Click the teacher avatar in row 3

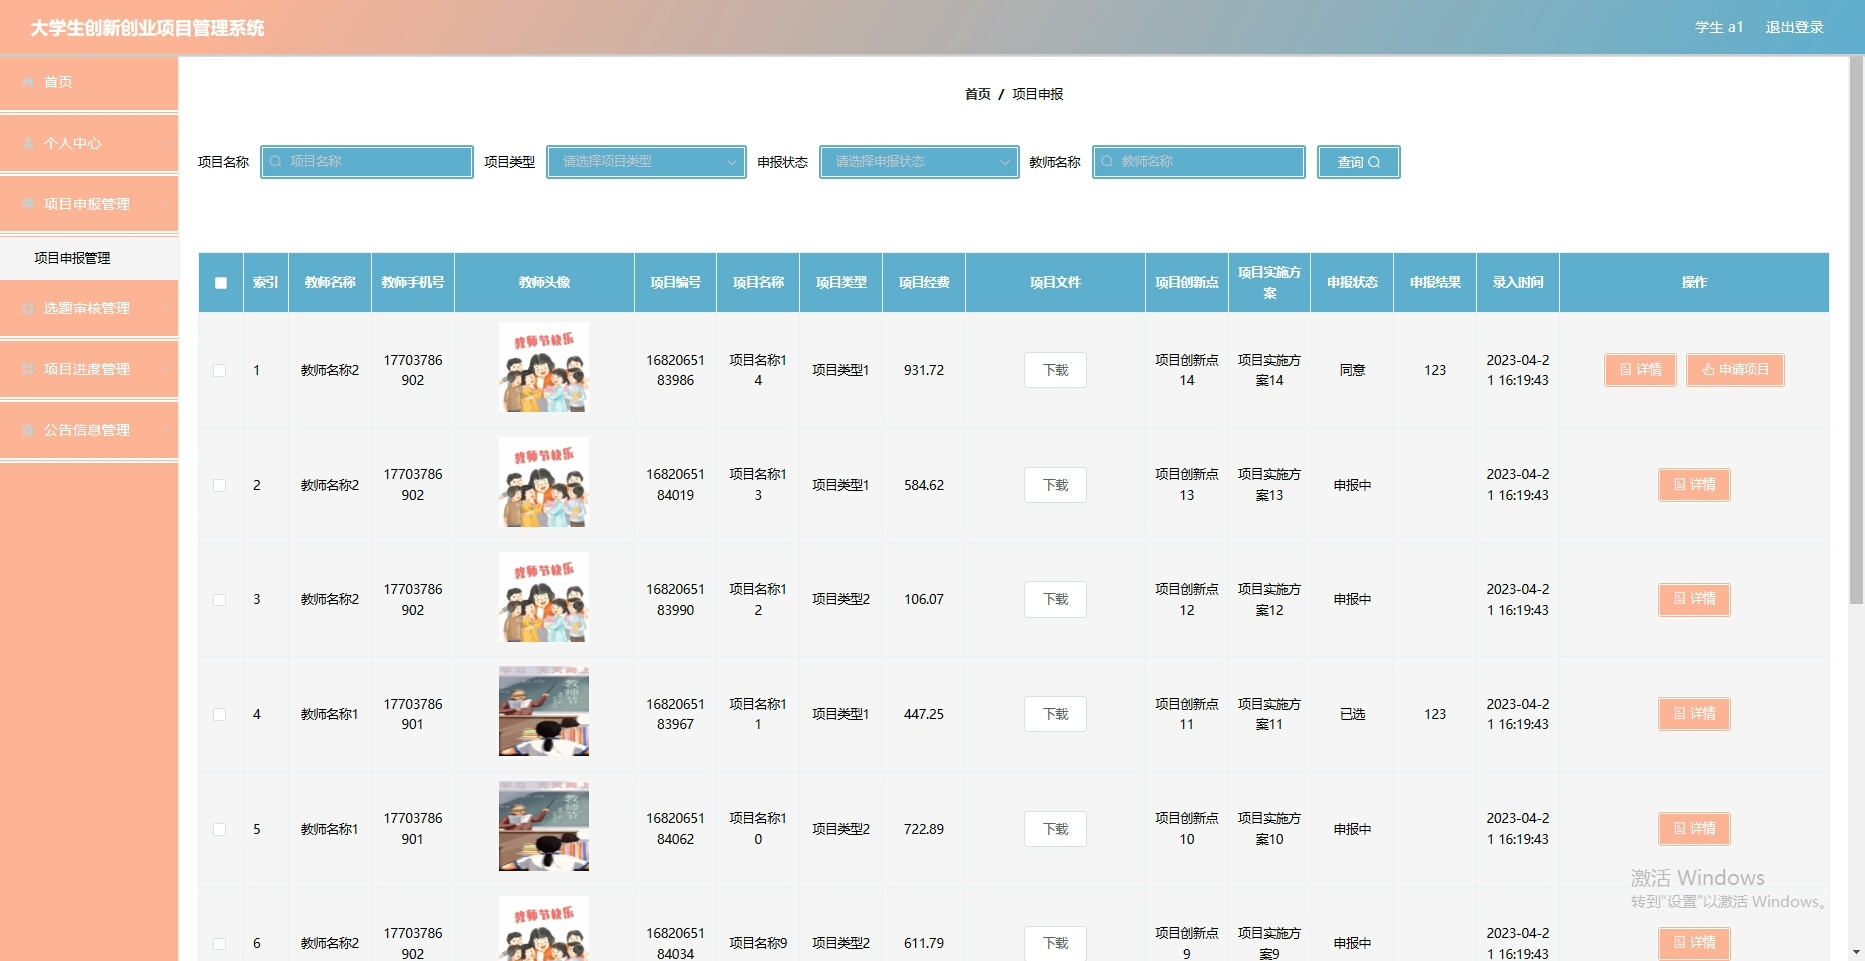[x=544, y=597]
